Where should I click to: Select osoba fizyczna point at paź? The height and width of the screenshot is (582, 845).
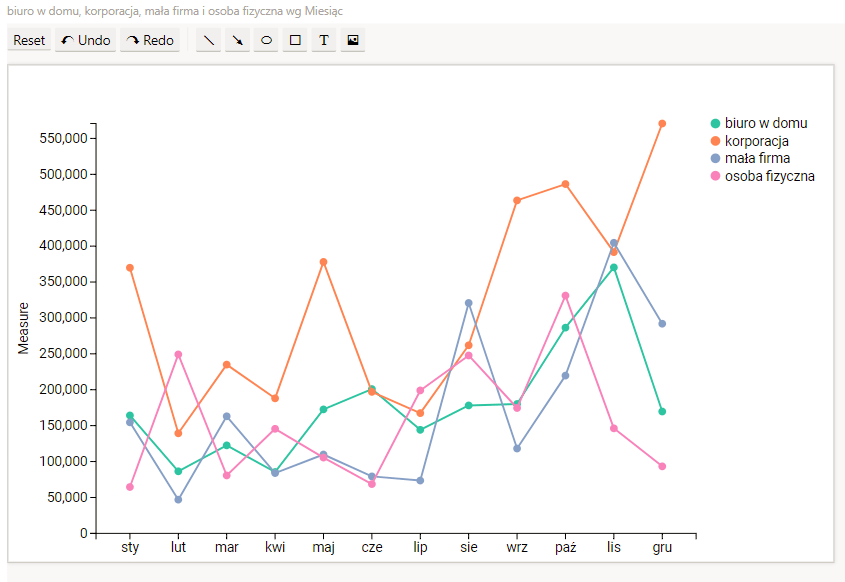coord(565,296)
